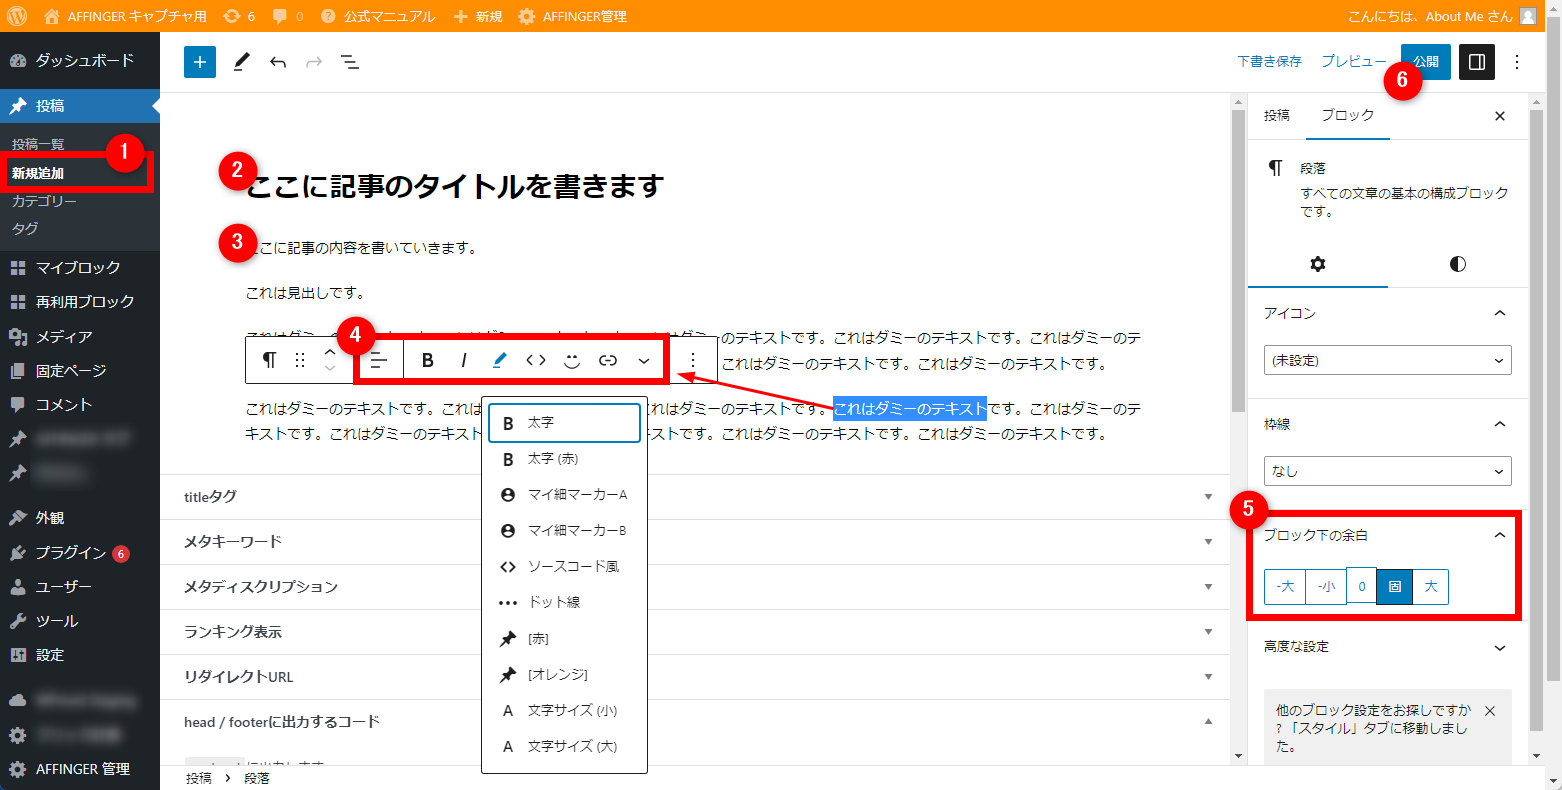Choose ドット線 menu item
This screenshot has height=790, width=1562.
(x=564, y=603)
